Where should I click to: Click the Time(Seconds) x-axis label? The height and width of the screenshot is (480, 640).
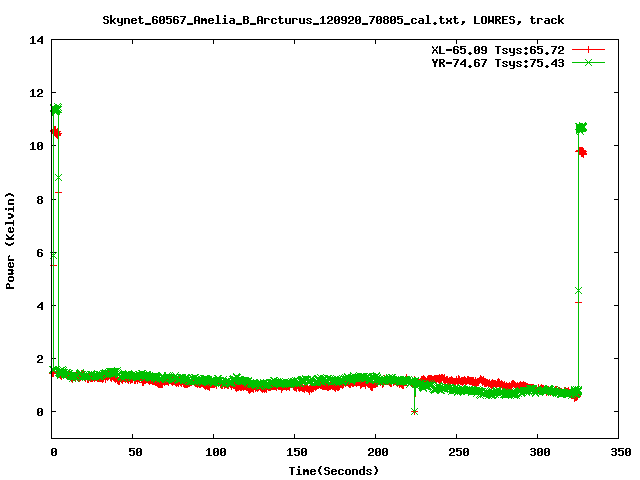pos(334,471)
